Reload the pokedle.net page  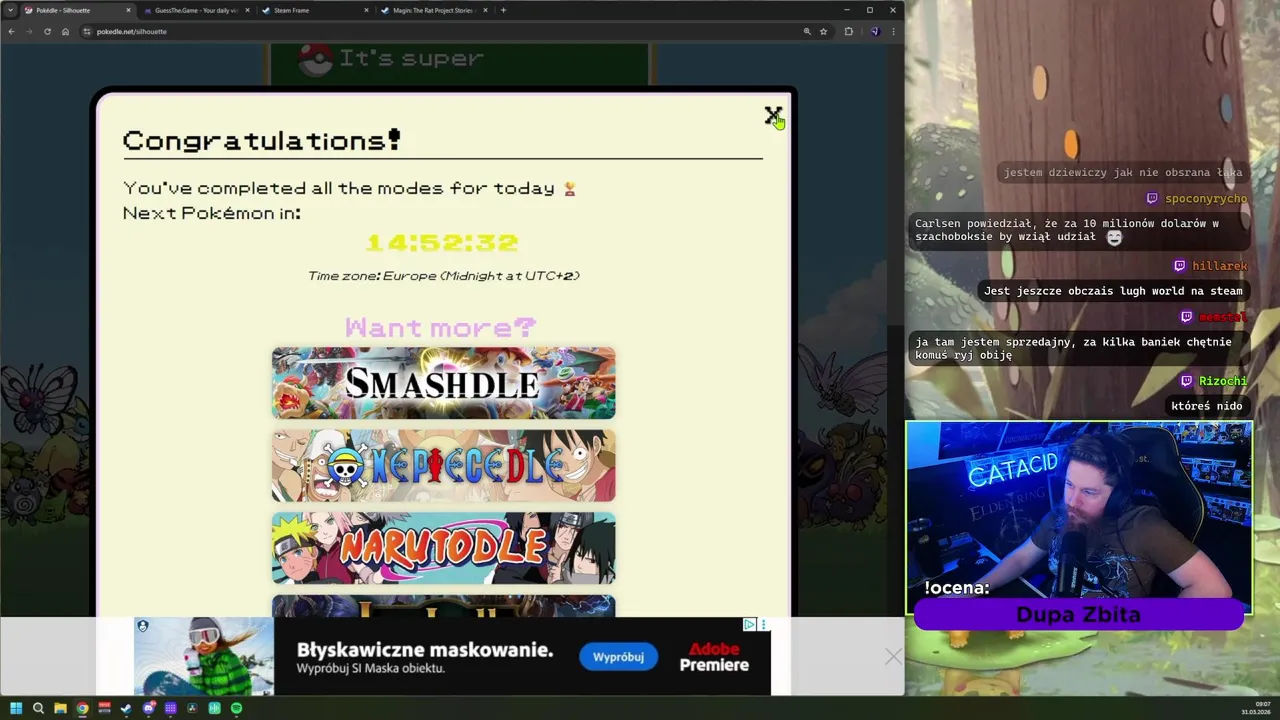pyautogui.click(x=47, y=31)
